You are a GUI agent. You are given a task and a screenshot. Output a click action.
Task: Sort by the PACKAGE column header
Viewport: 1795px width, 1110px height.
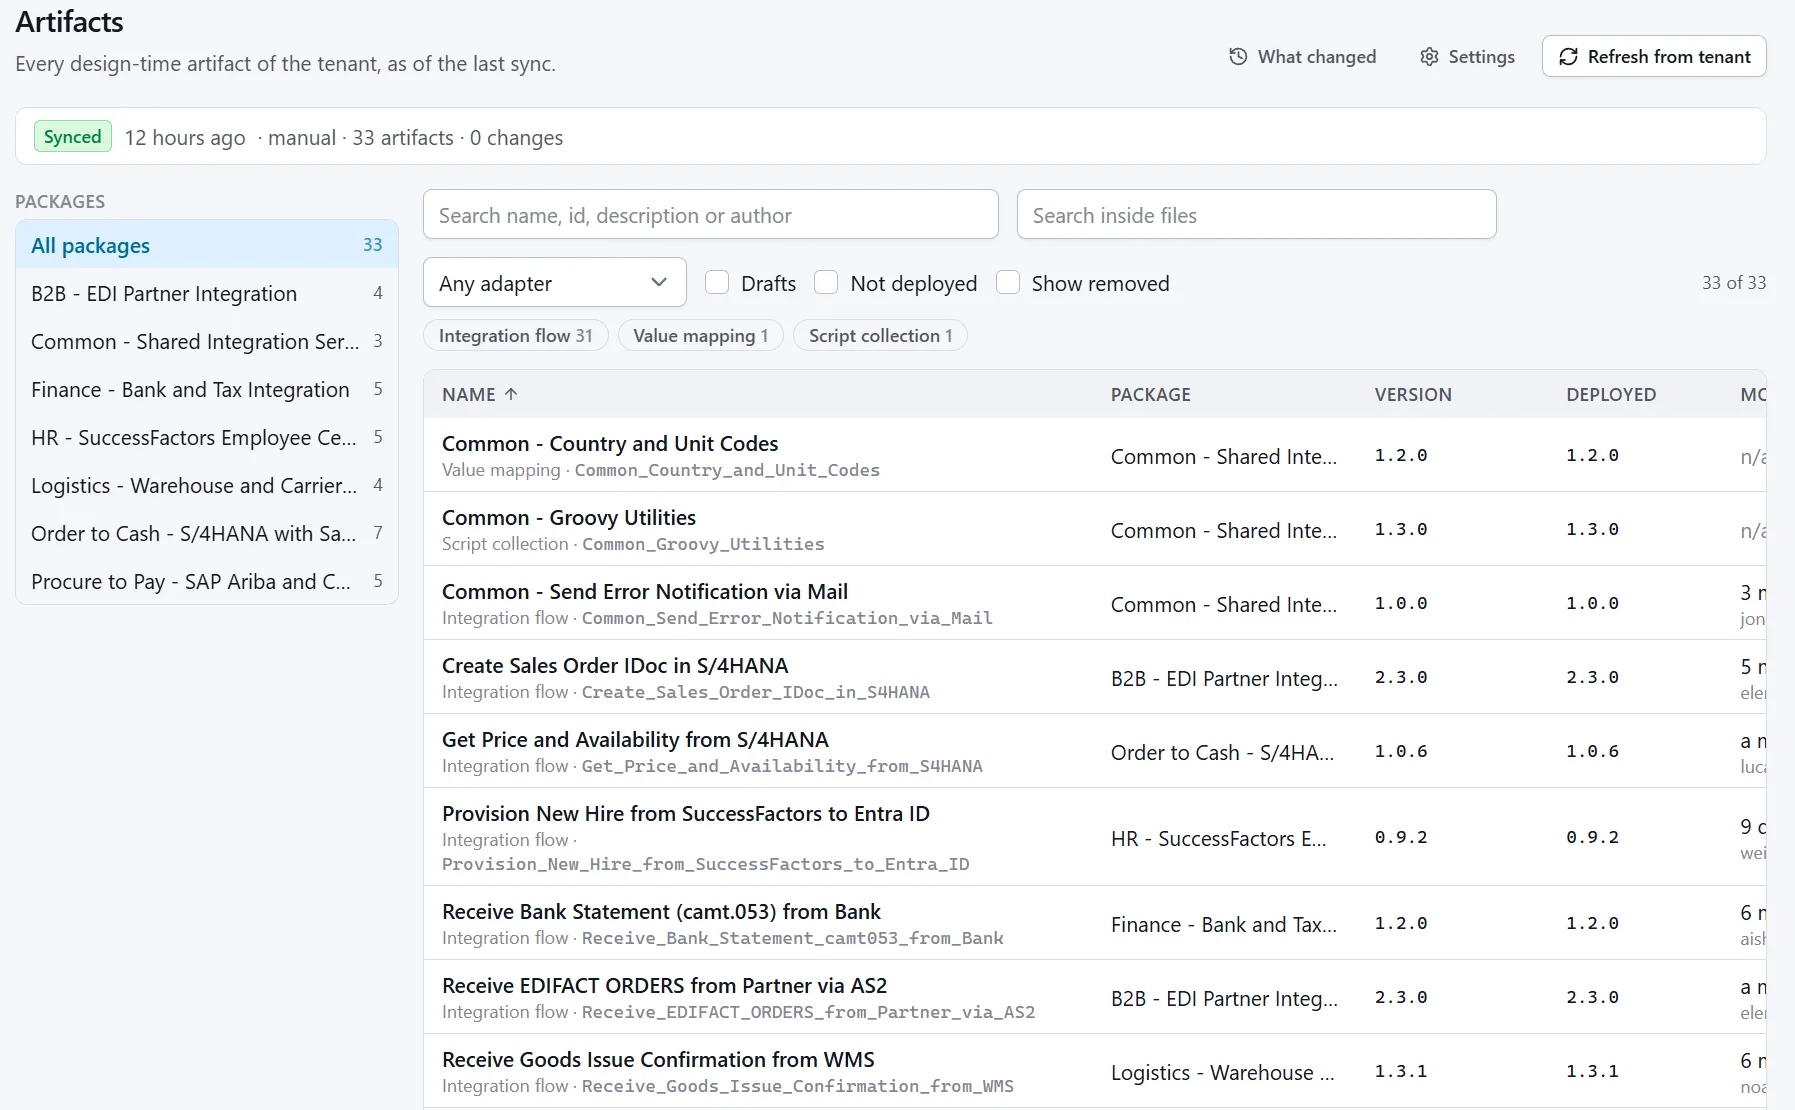coord(1151,394)
